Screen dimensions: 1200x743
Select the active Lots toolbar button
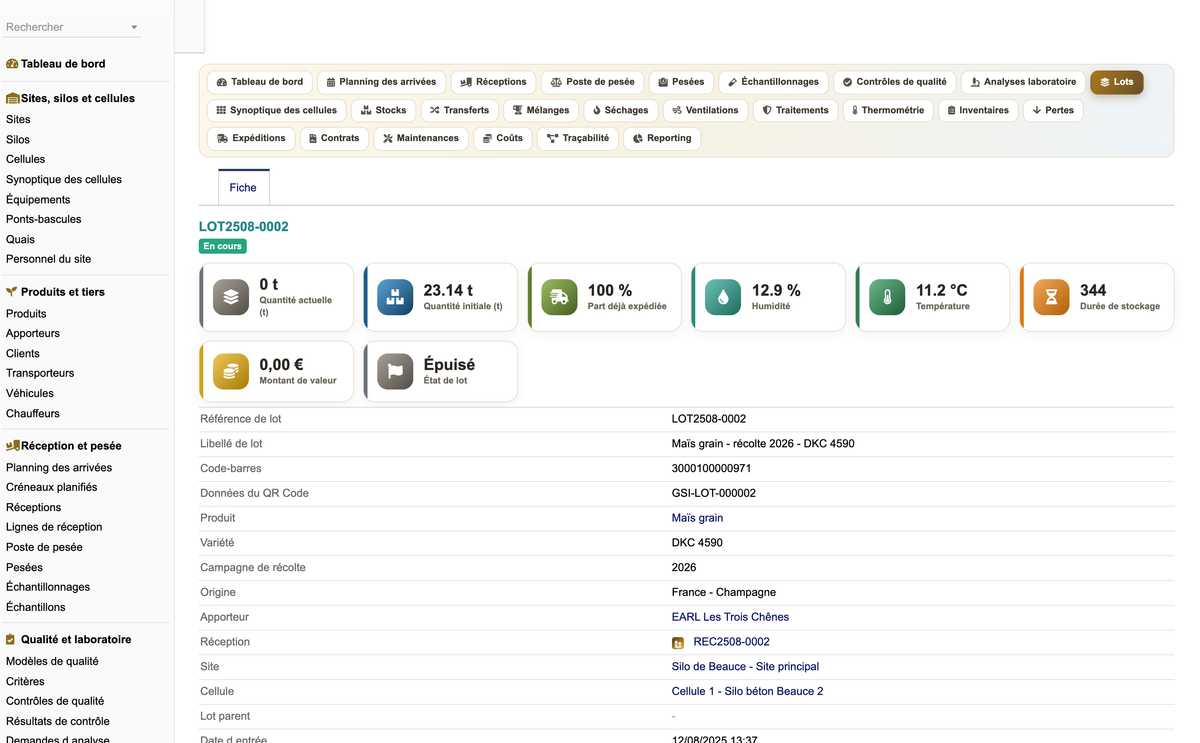[1117, 82]
